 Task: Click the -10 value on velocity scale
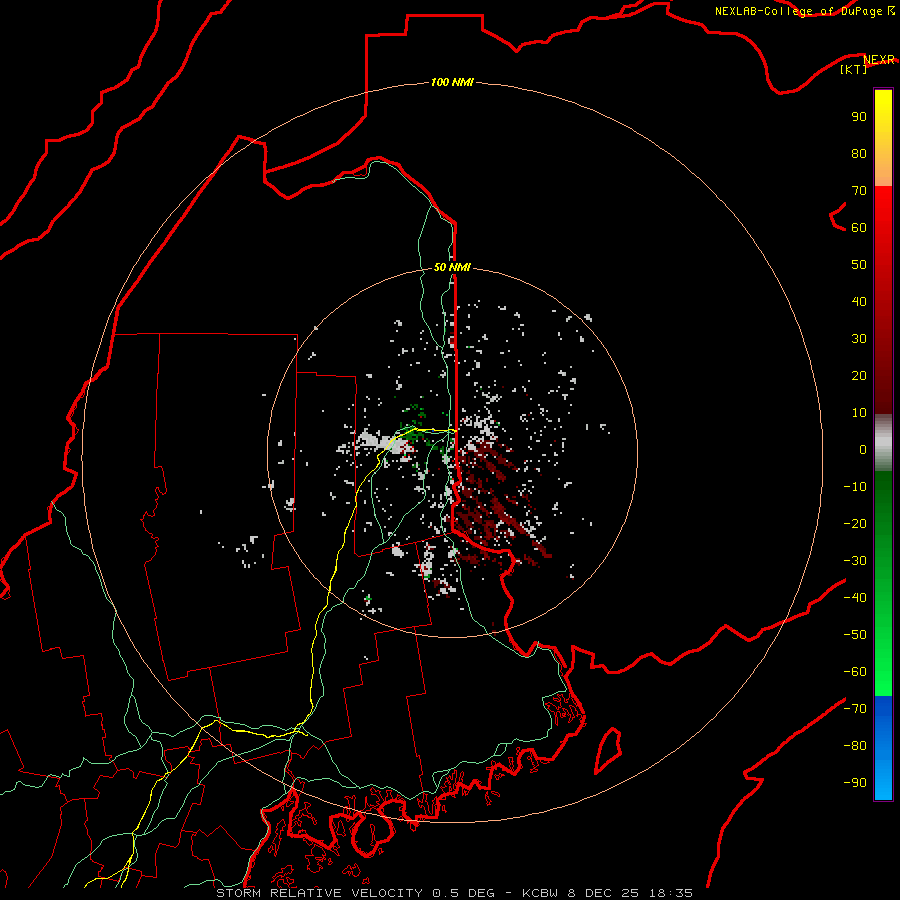coord(855,487)
